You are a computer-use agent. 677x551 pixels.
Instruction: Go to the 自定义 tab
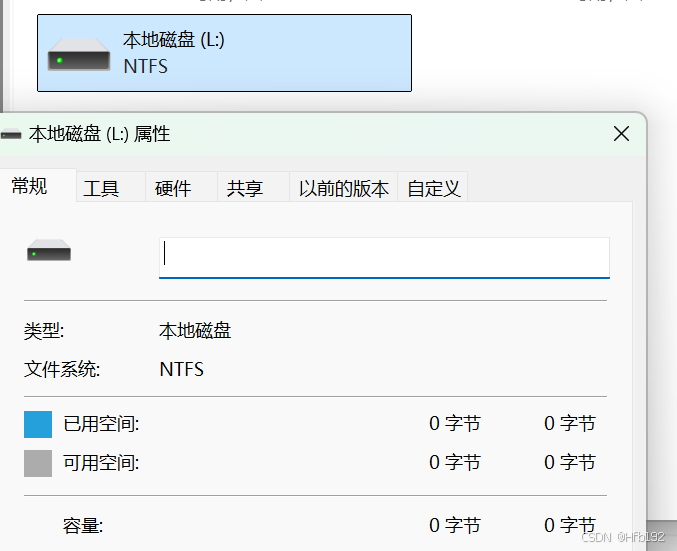(x=434, y=189)
